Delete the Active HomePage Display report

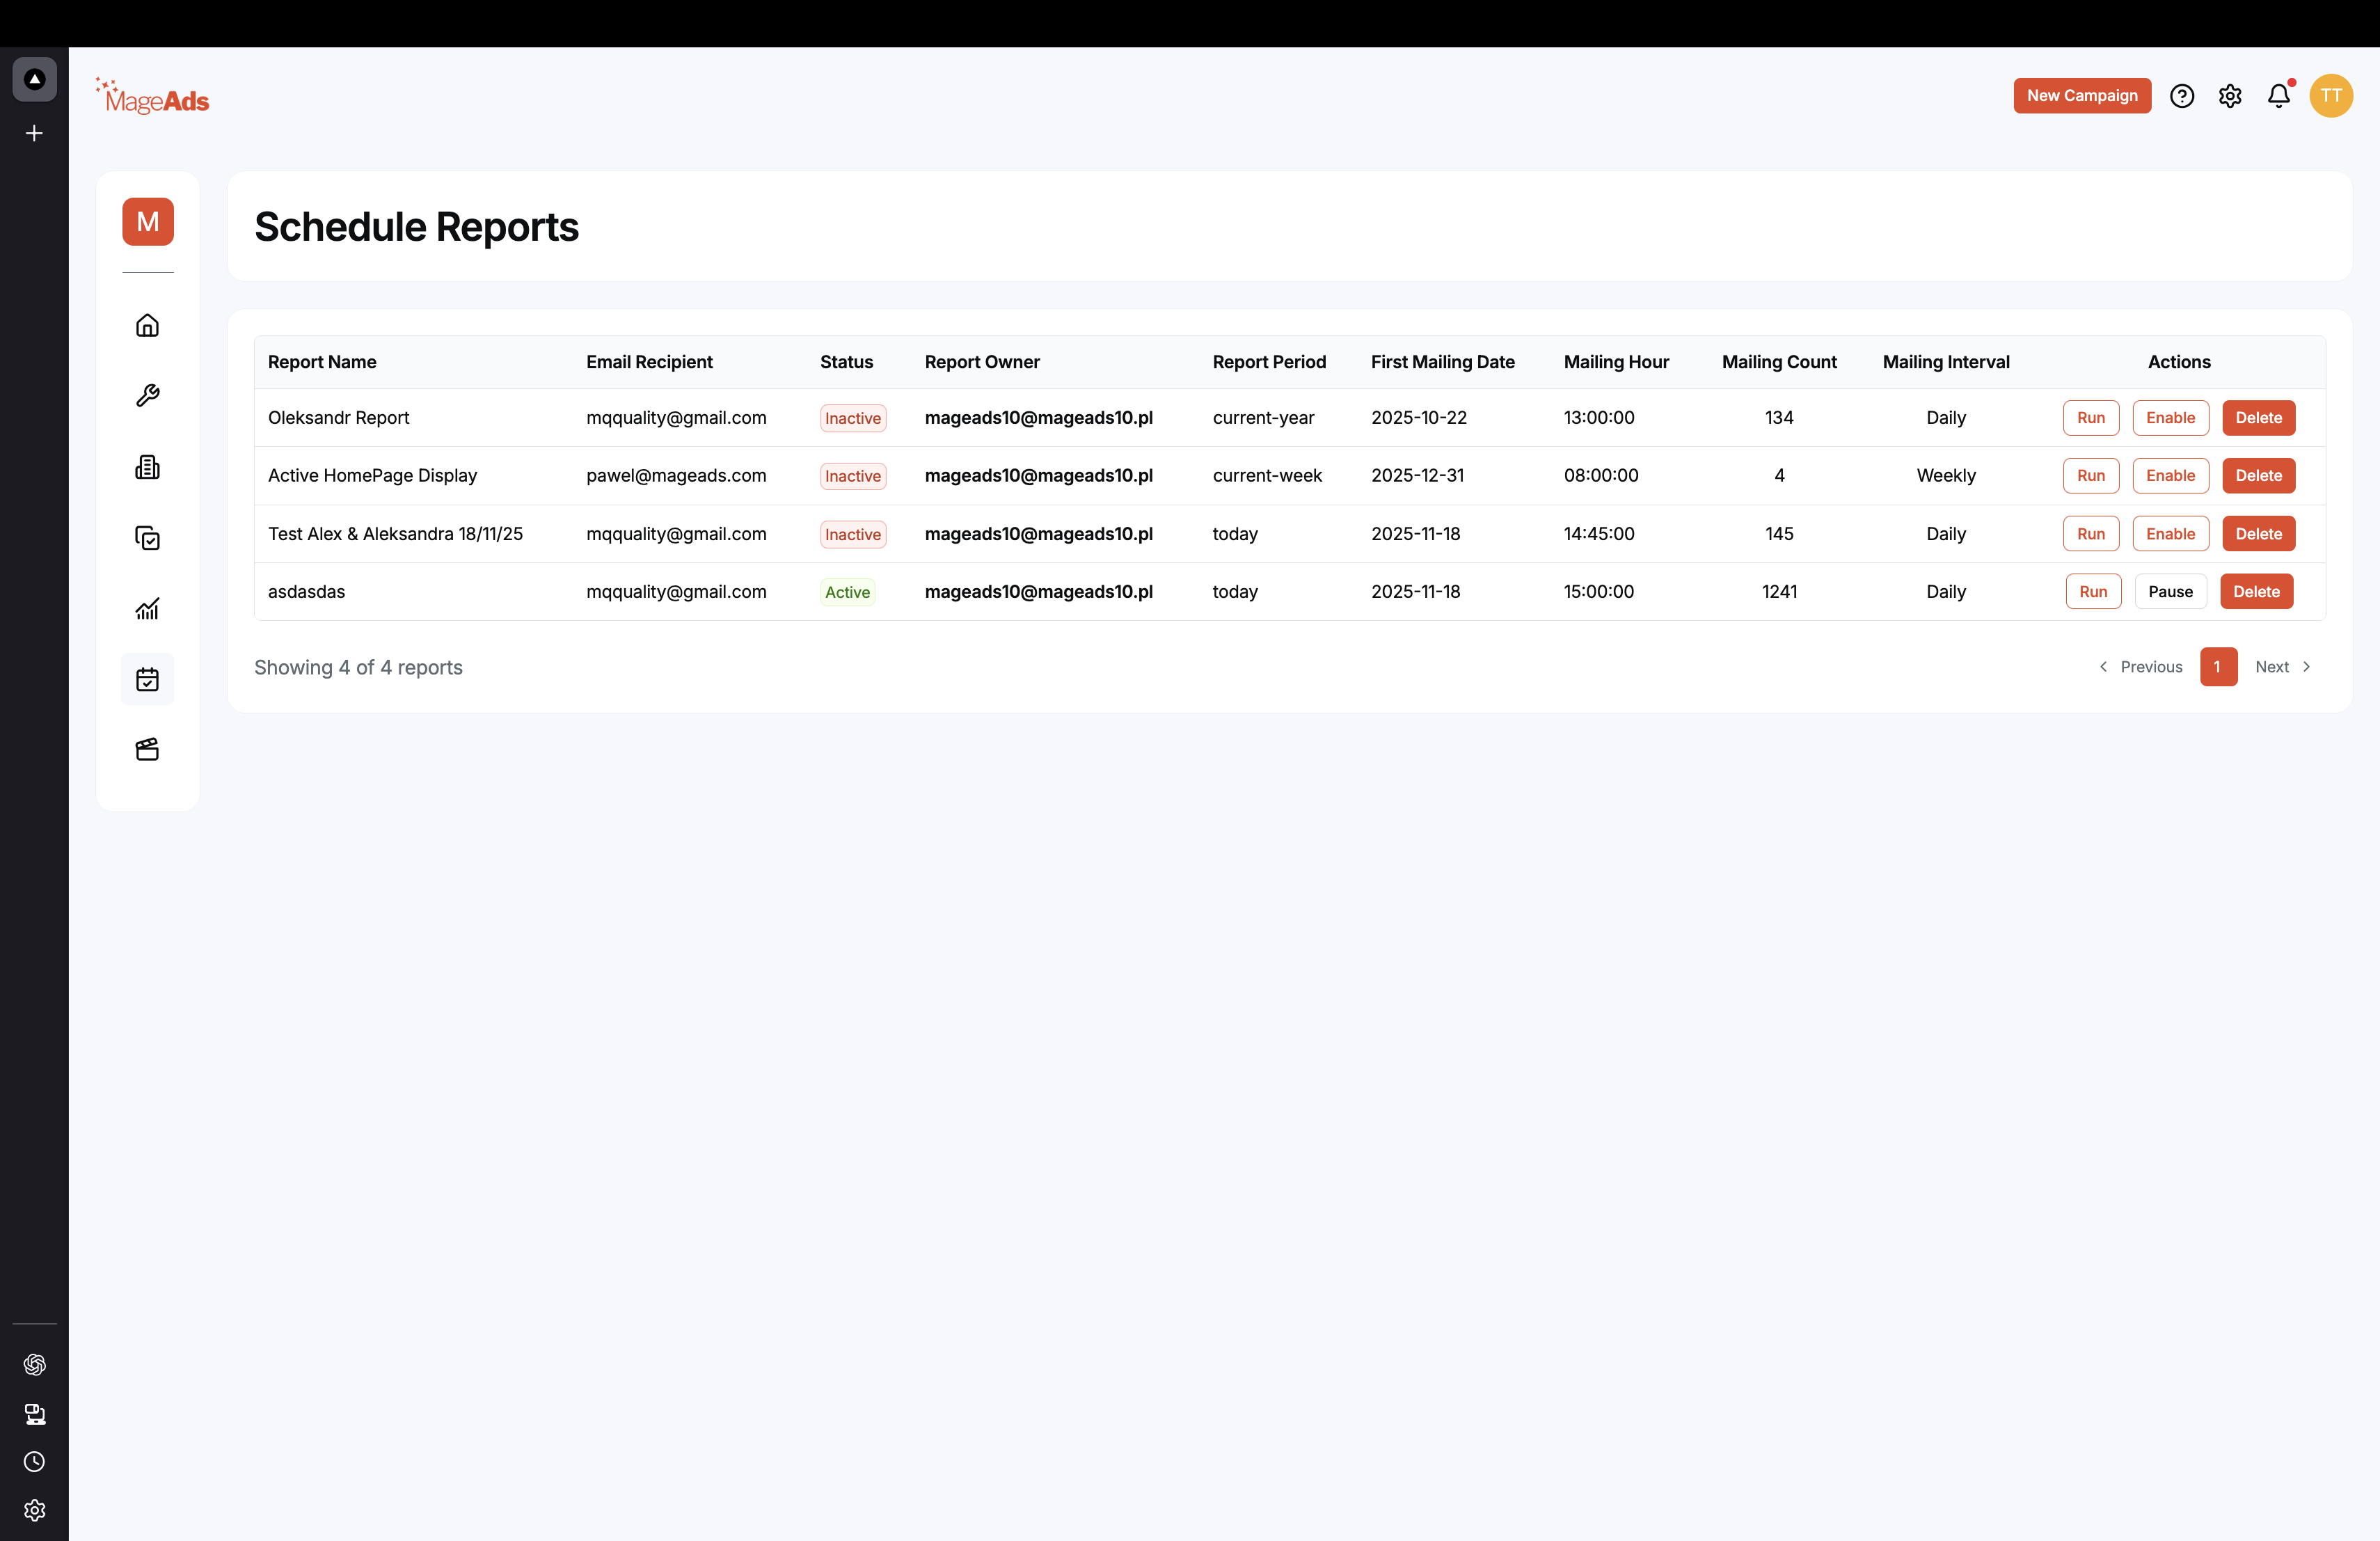2258,476
